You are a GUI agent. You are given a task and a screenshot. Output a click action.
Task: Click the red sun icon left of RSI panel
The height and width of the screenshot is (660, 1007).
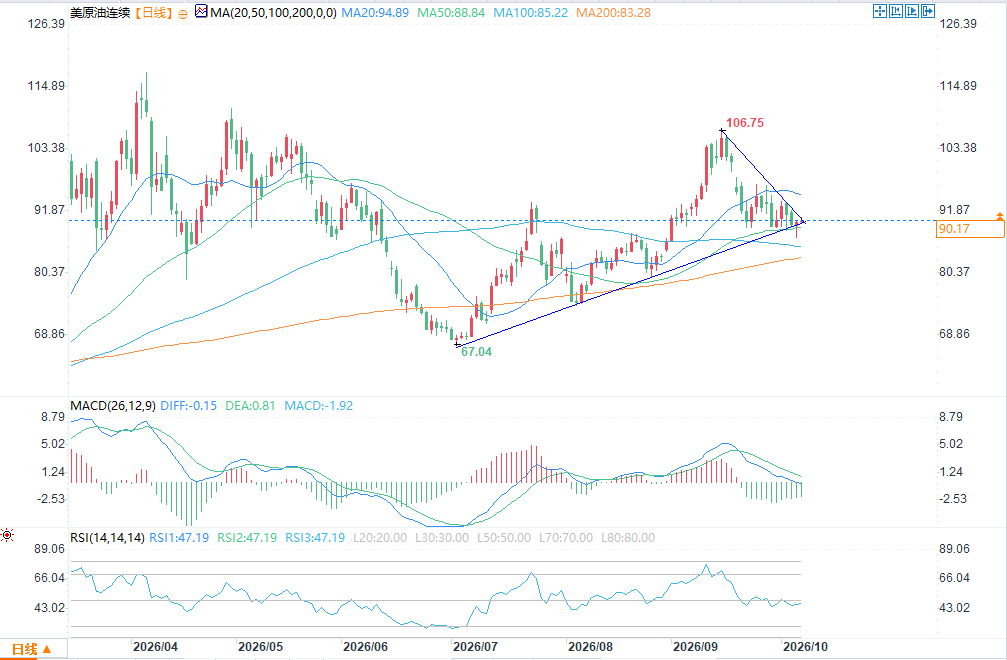7,535
